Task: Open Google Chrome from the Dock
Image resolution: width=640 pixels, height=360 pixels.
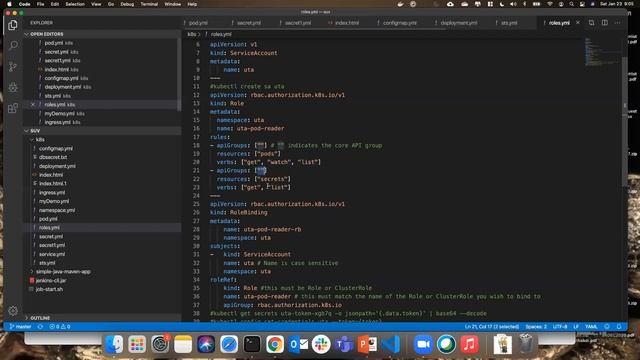Action: [275, 344]
